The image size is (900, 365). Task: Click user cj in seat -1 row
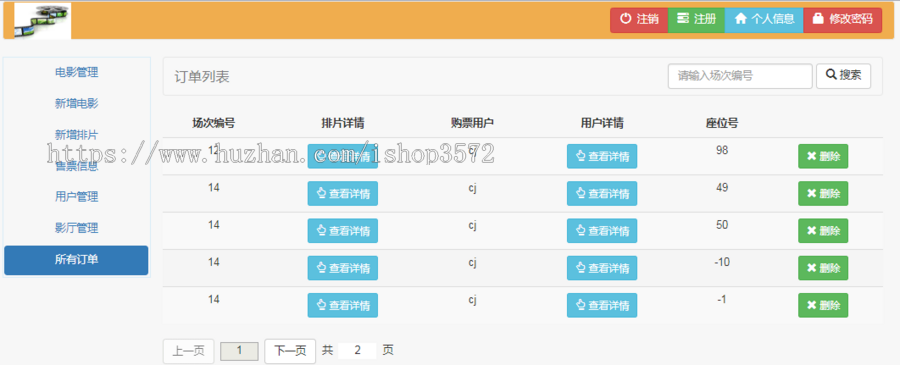point(472,300)
